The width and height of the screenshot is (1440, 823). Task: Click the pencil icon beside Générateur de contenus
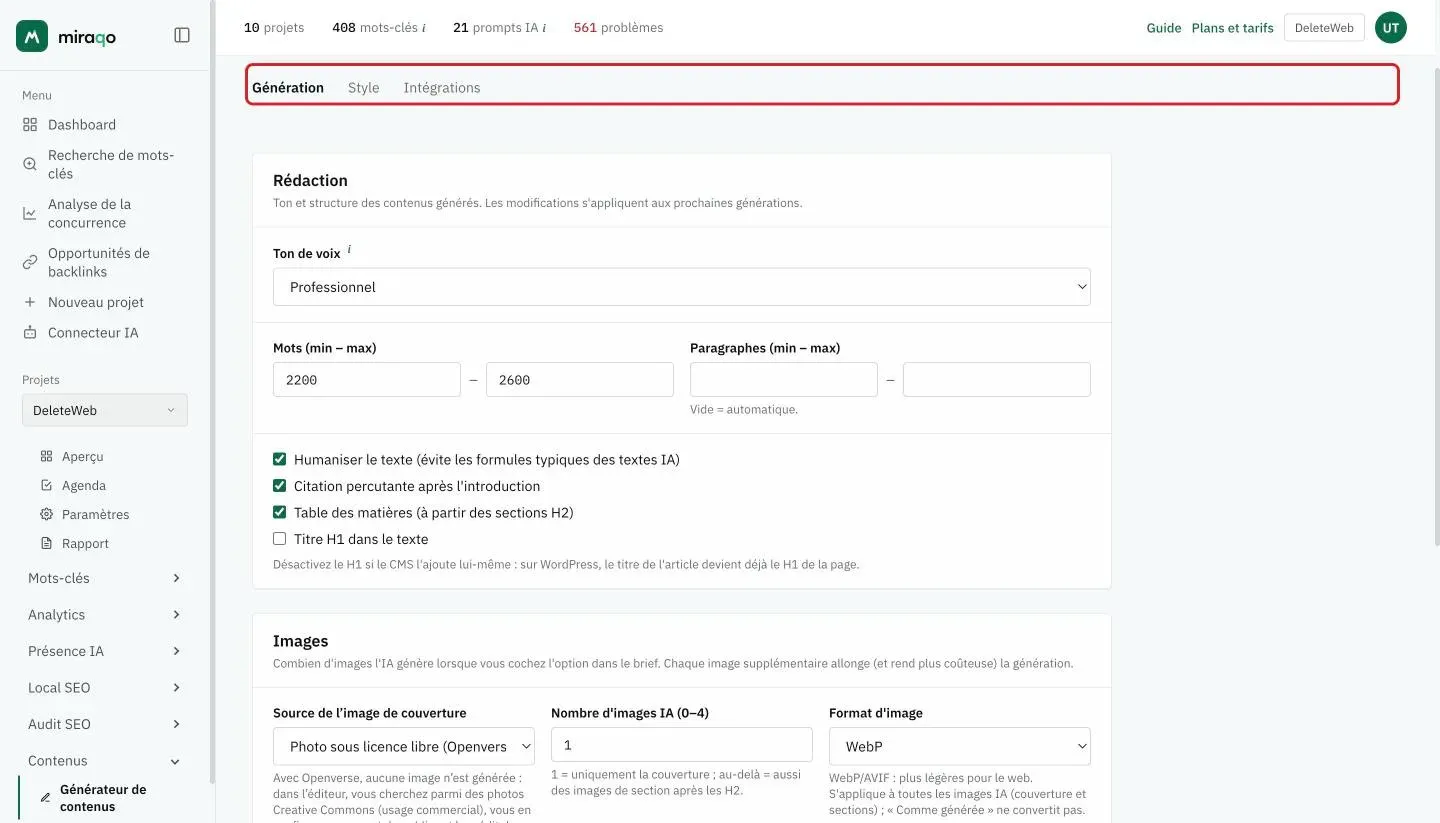45,798
